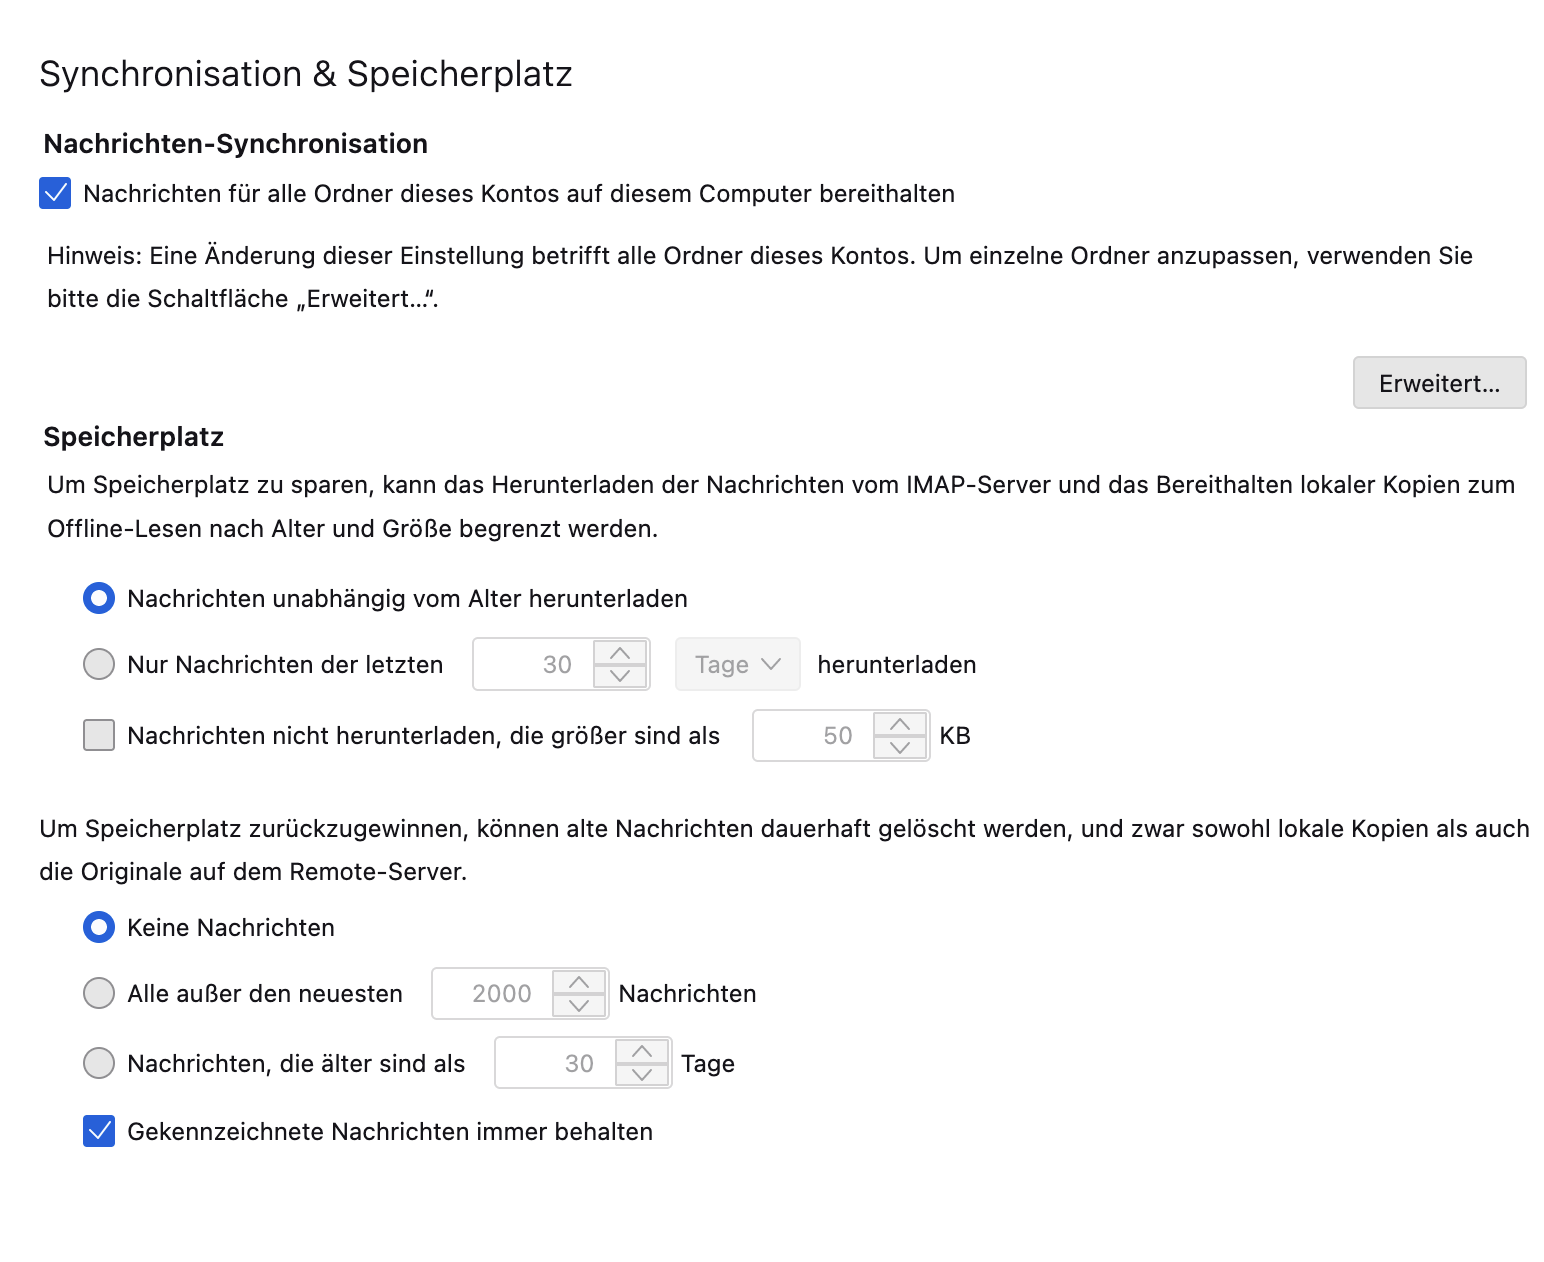Decrease the newest messages count of 2000
Viewport: 1544px width, 1262px height.
[x=579, y=1005]
